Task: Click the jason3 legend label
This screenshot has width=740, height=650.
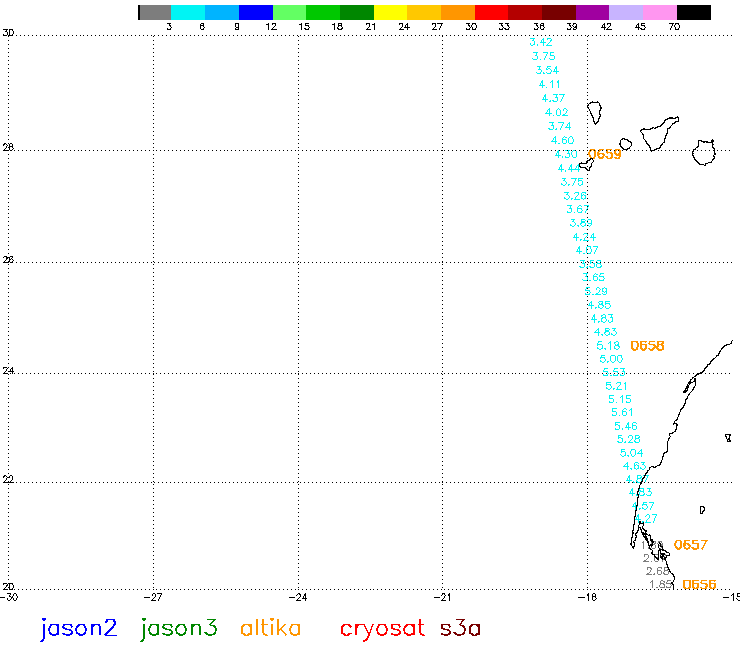Action: point(178,629)
